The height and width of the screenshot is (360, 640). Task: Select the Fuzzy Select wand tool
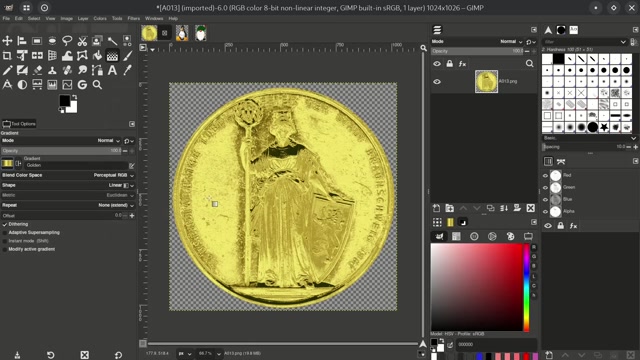tap(112, 41)
